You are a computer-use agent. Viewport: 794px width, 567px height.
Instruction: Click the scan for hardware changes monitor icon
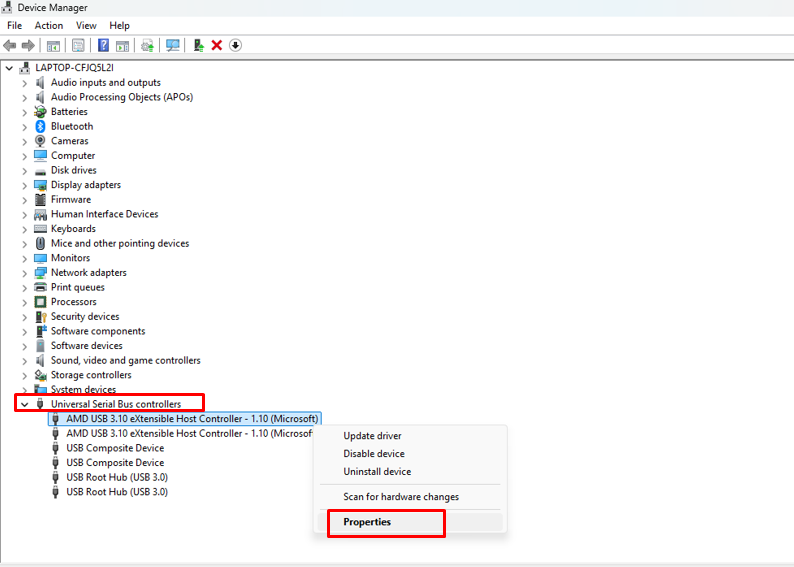[173, 45]
